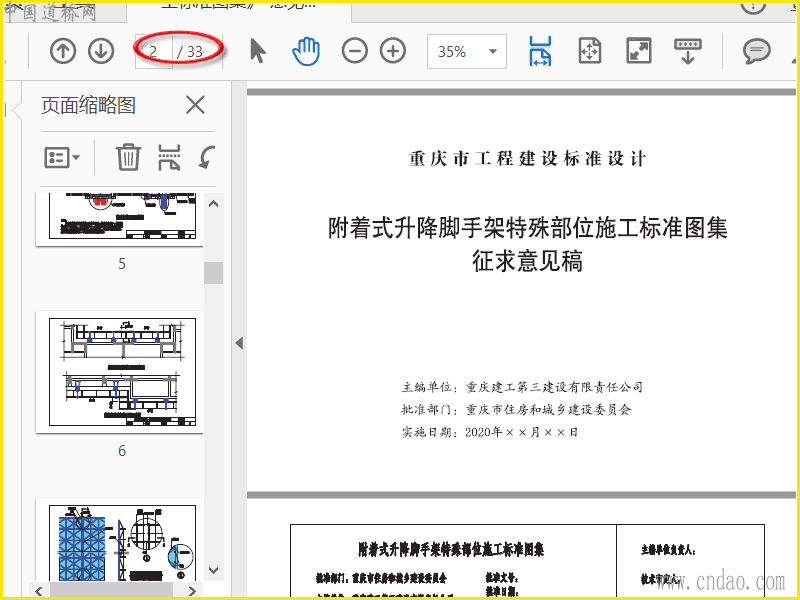Open the 35% zoom level dropdown
800x600 pixels.
pyautogui.click(x=466, y=51)
